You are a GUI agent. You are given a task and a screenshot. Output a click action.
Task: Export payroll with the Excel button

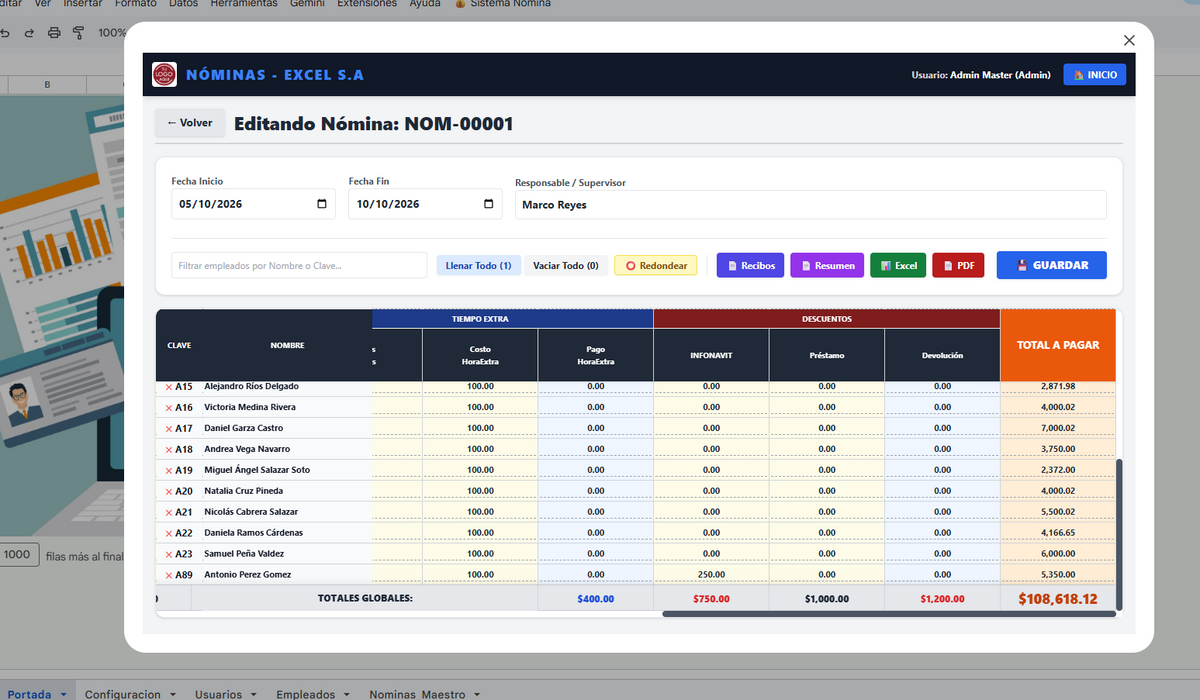coord(898,265)
